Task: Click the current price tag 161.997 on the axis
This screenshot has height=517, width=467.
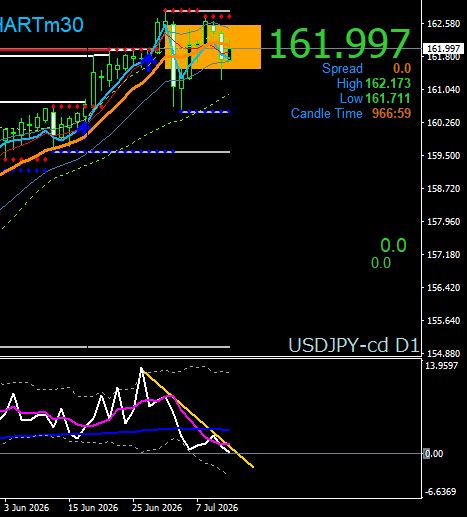Action: point(443,49)
